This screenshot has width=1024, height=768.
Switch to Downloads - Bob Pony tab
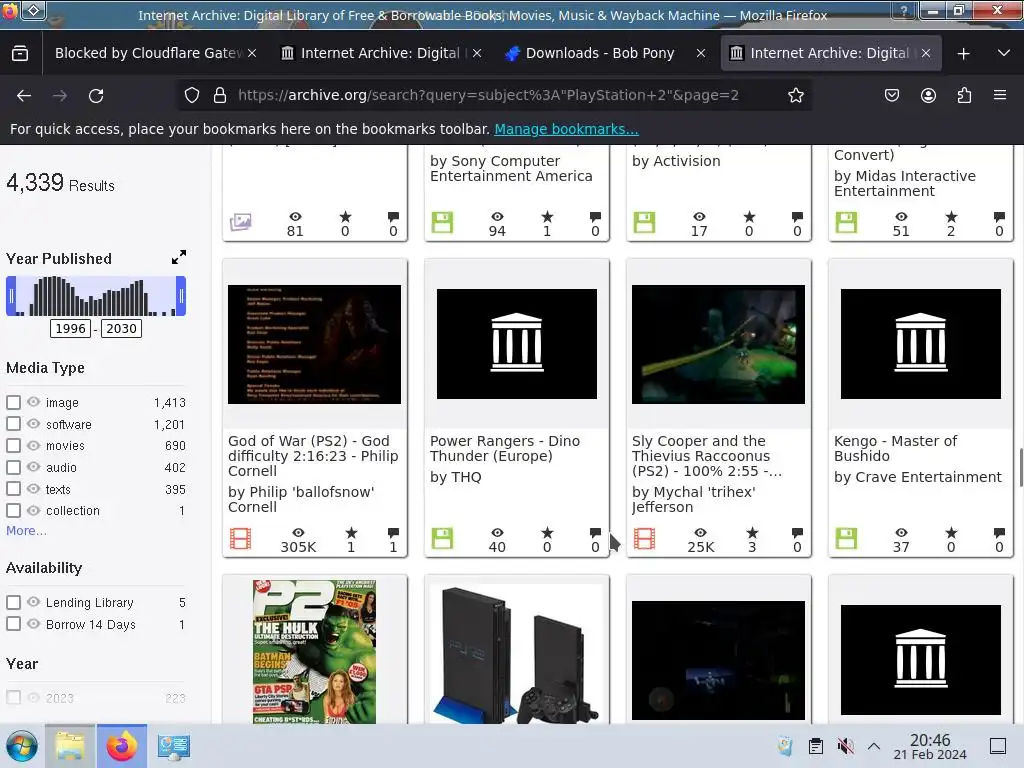click(600, 53)
